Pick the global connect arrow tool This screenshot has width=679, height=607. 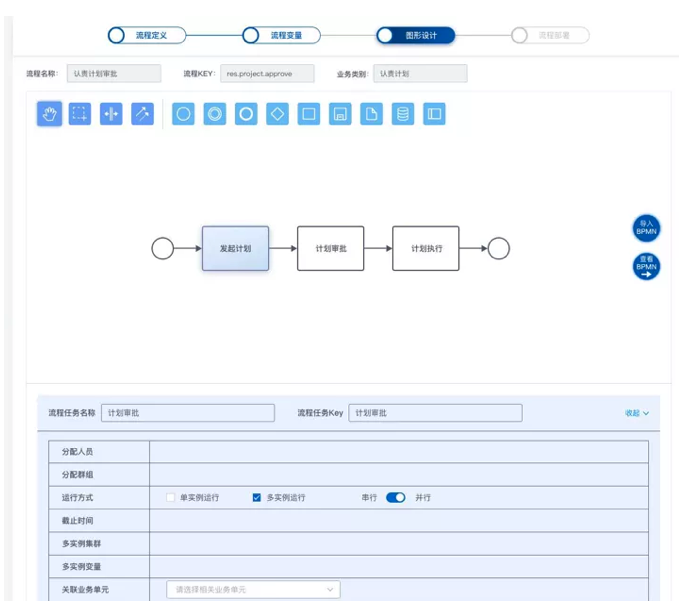[x=142, y=114]
